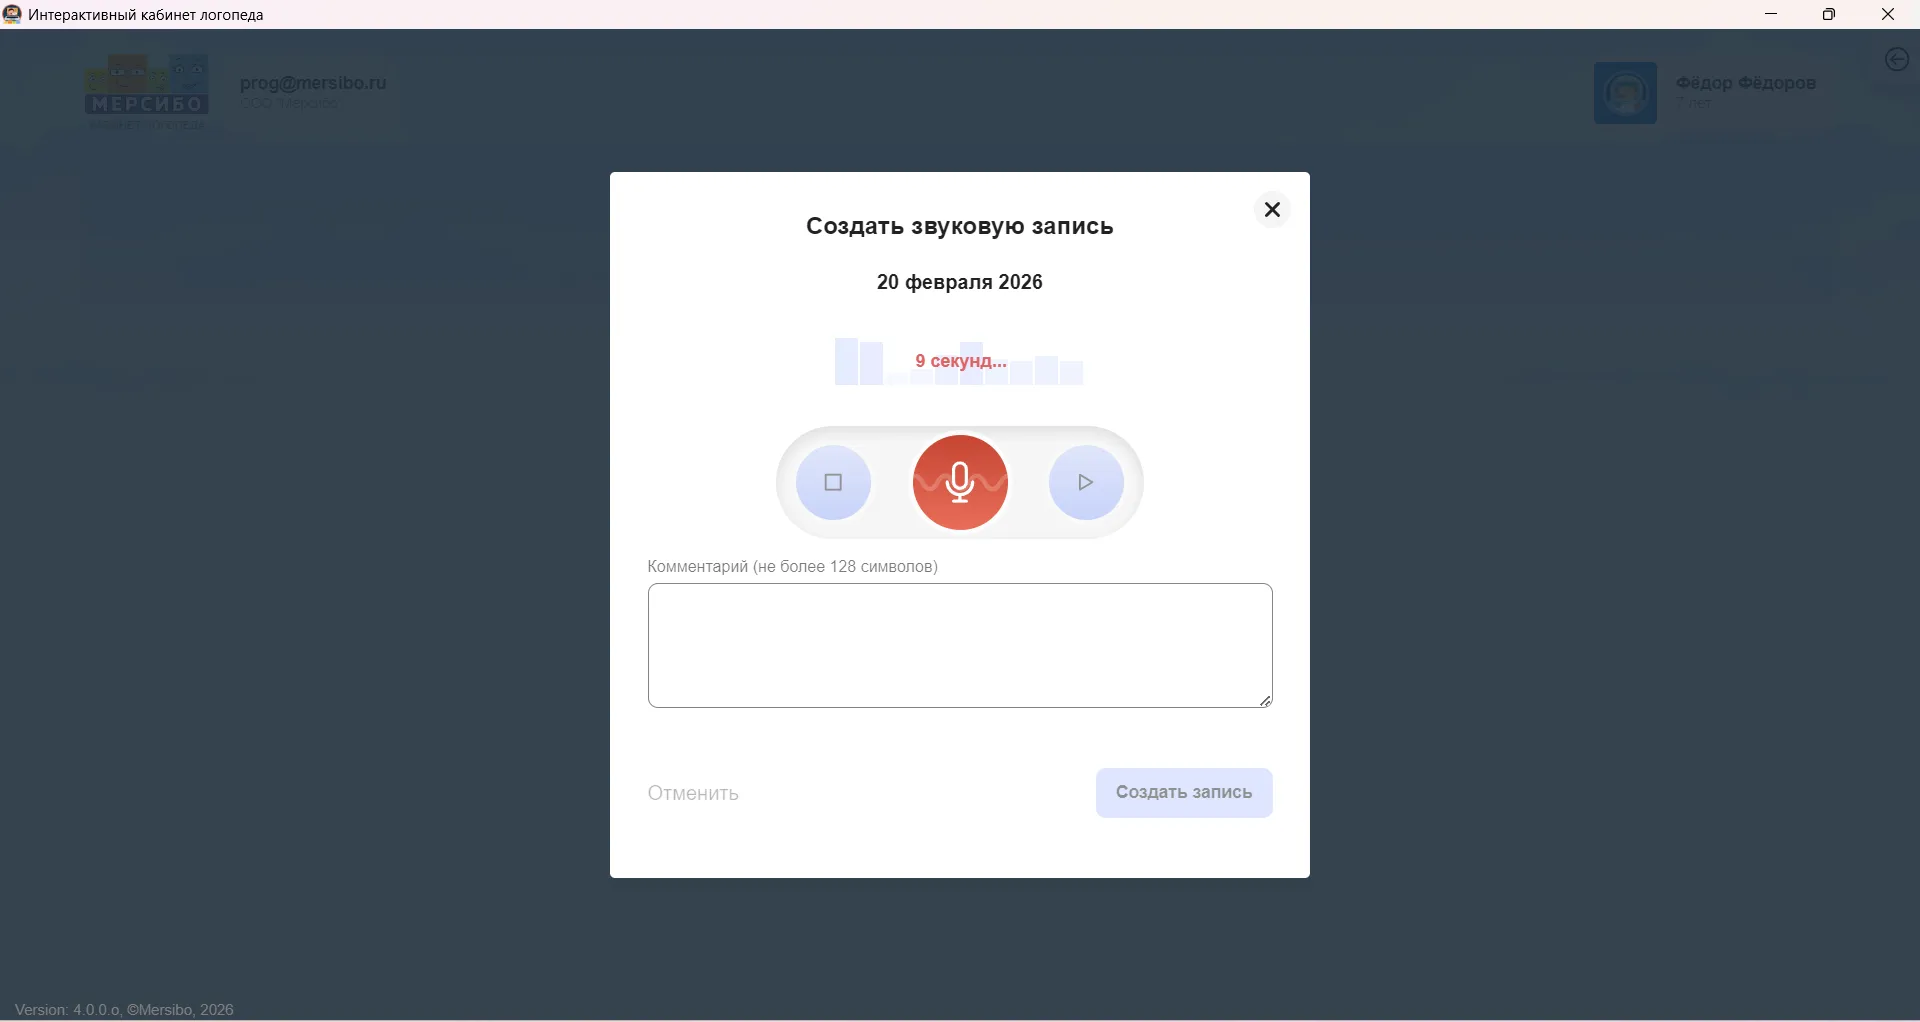1920x1022 pixels.
Task: Click the version text at the bottom left
Action: (x=124, y=1010)
